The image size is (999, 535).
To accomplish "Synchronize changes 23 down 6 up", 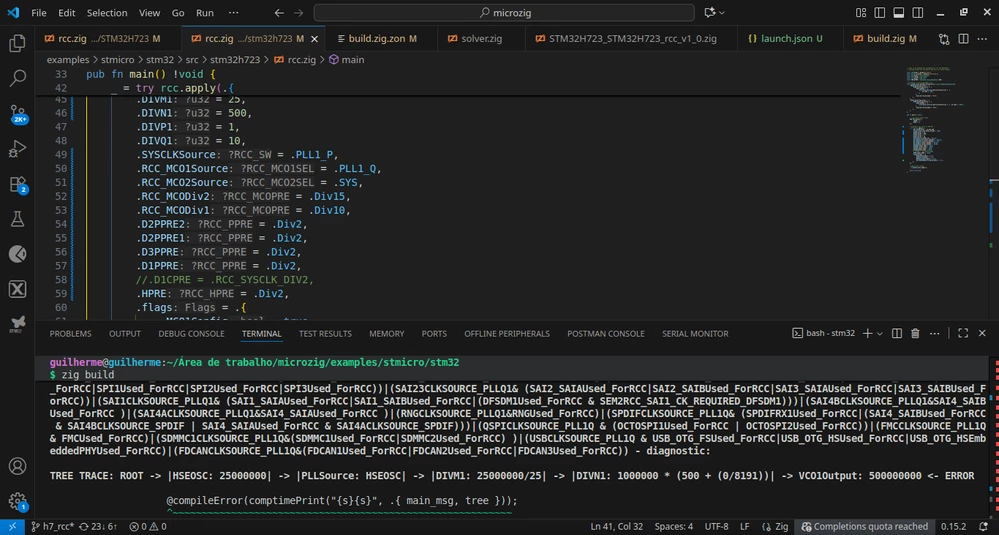I will [97, 527].
